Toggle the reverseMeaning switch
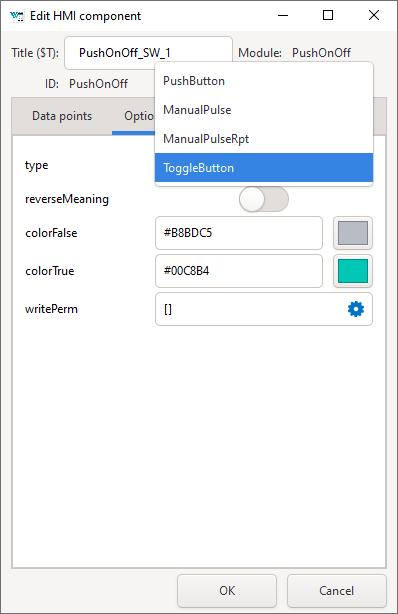Viewport: 398px width, 614px height. click(x=264, y=199)
